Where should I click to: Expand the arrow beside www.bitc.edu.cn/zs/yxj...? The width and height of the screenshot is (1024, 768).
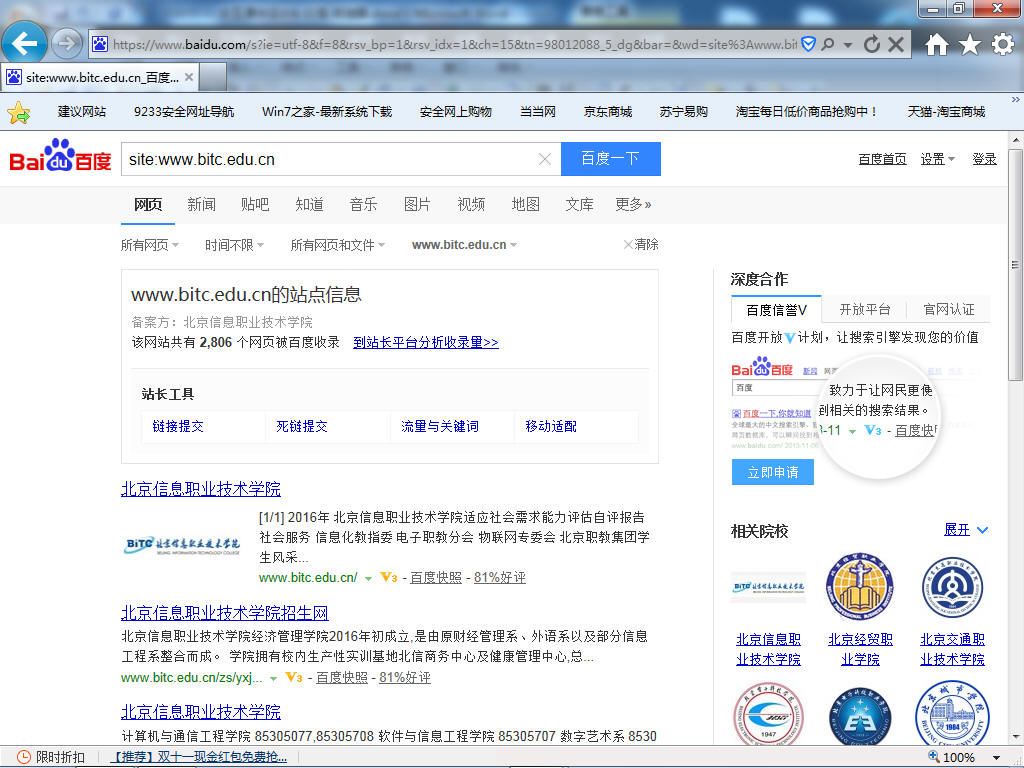pyautogui.click(x=274, y=679)
